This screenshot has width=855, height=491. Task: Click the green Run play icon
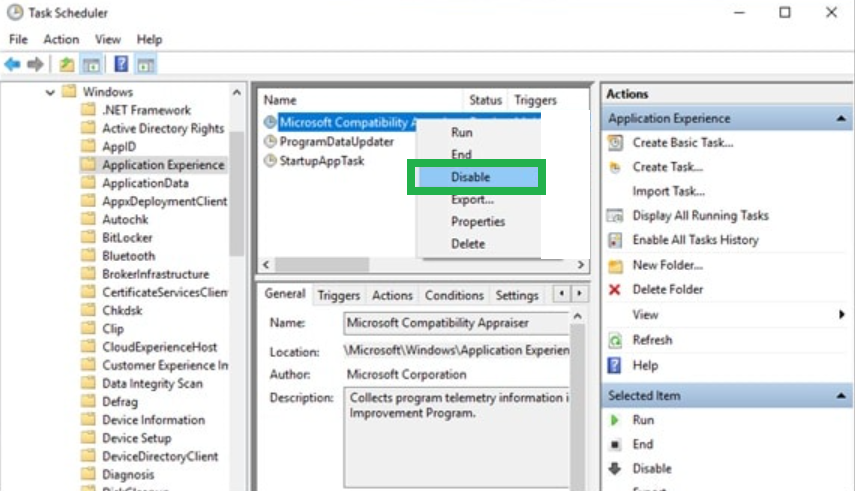coord(615,420)
